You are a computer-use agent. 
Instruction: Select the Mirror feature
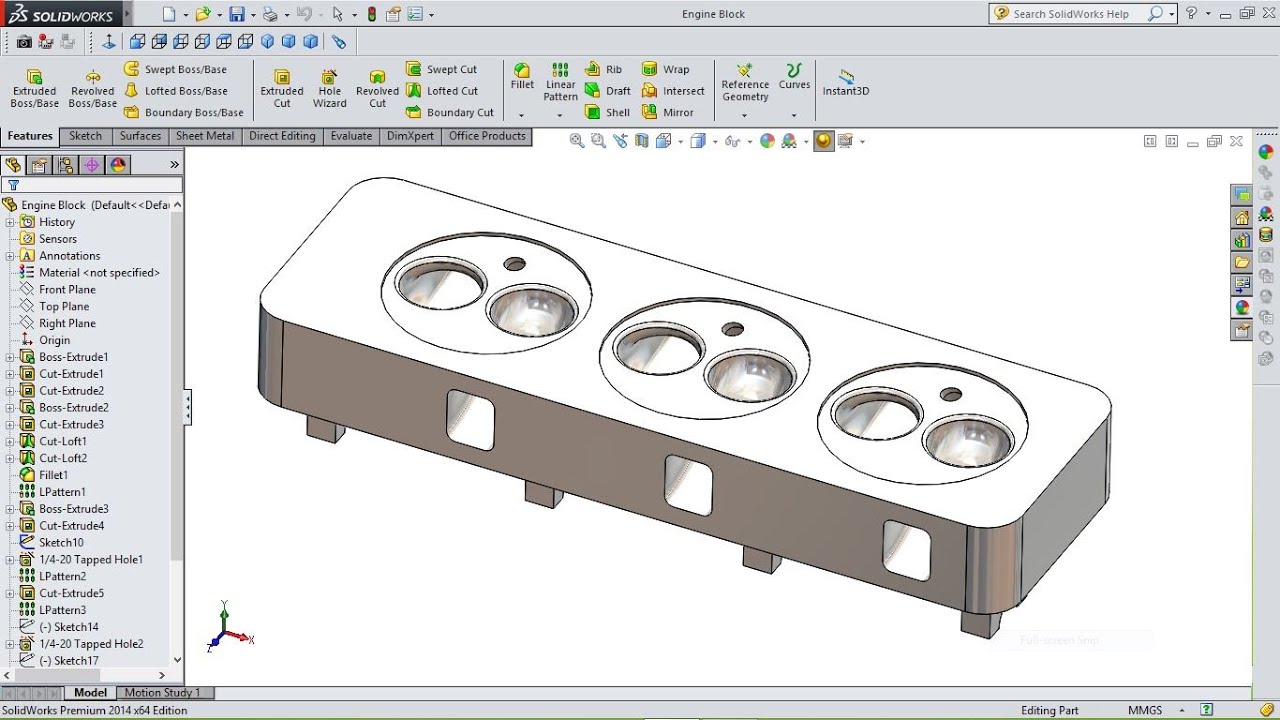click(x=668, y=112)
